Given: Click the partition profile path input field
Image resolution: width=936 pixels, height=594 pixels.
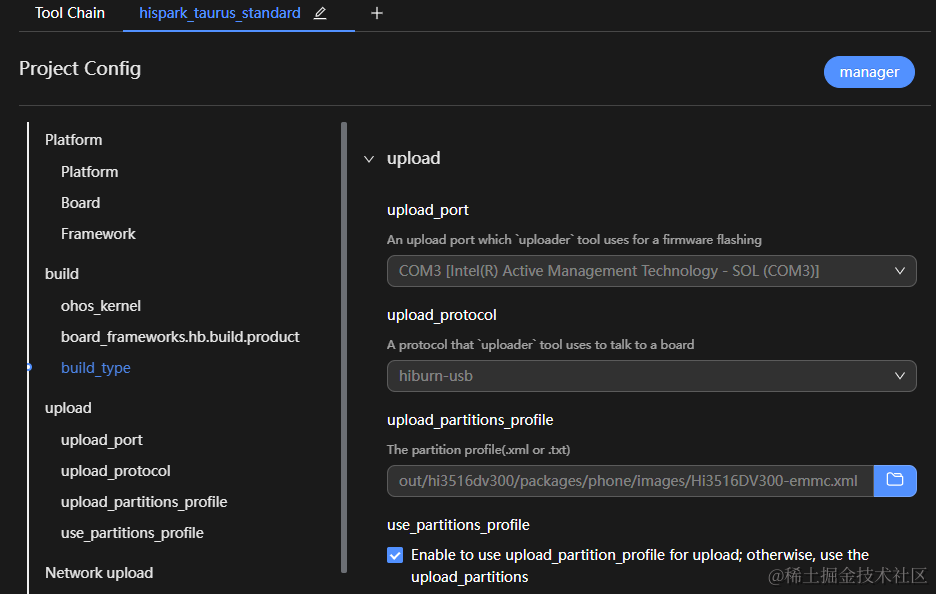Looking at the screenshot, I should click(629, 481).
